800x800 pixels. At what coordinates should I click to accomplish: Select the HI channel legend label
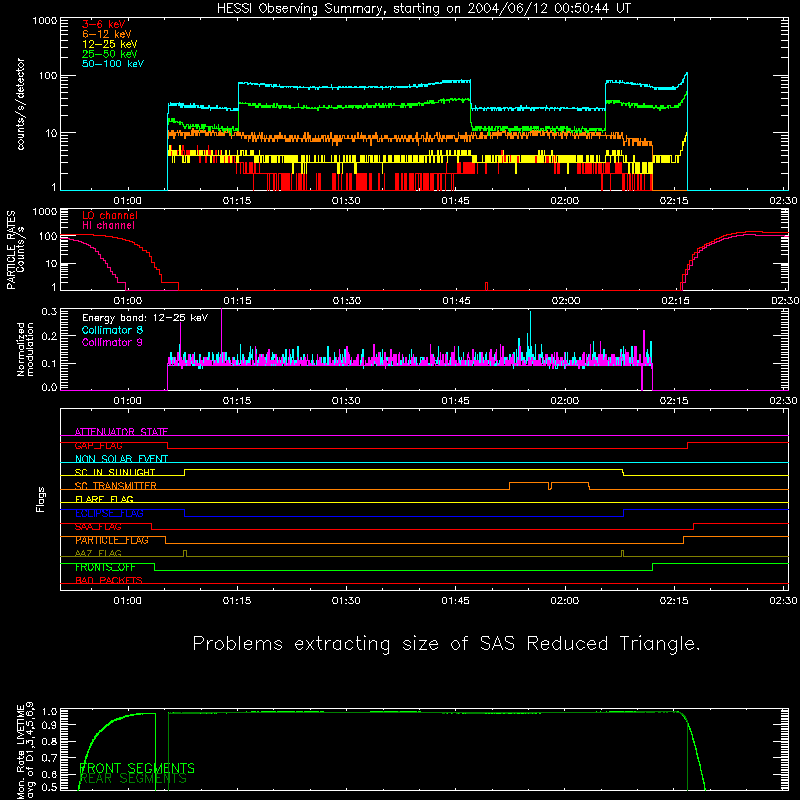click(108, 226)
